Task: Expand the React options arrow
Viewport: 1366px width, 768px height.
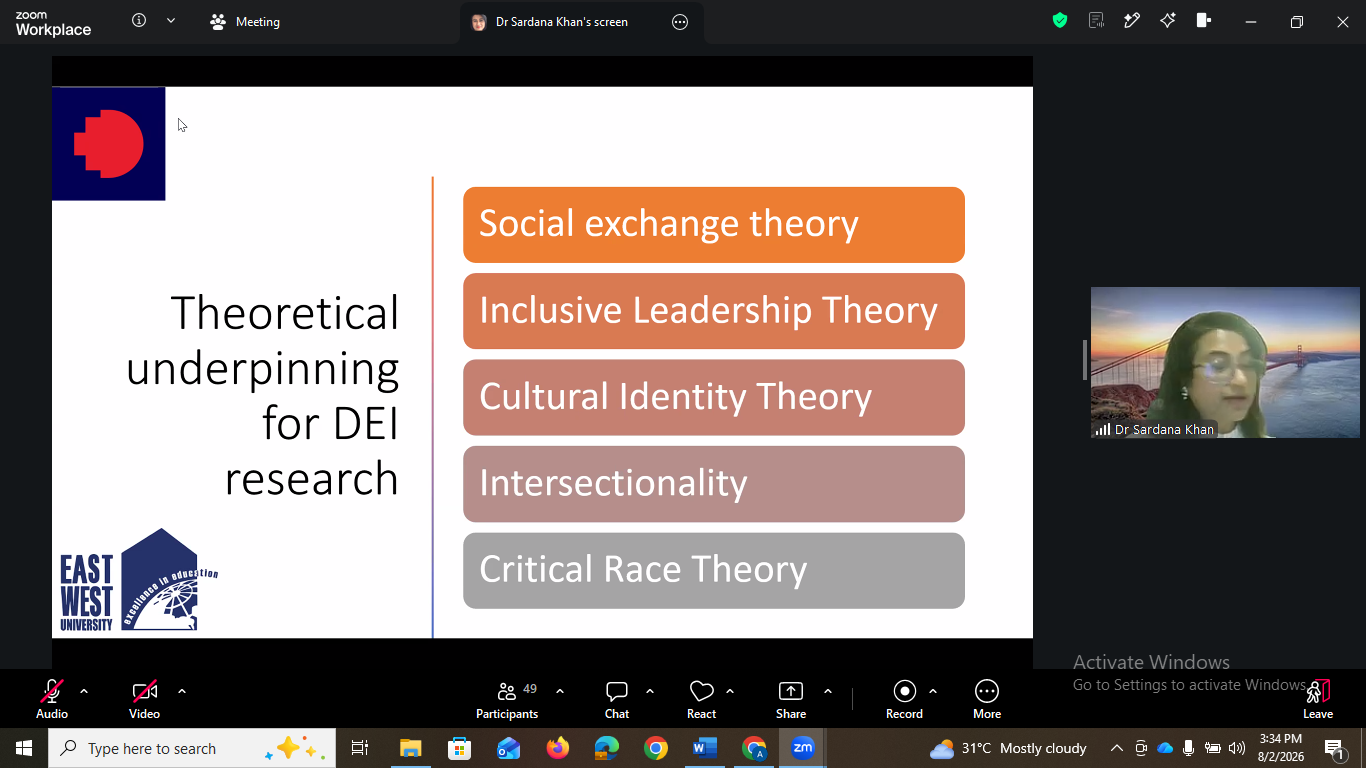Action: [x=730, y=691]
